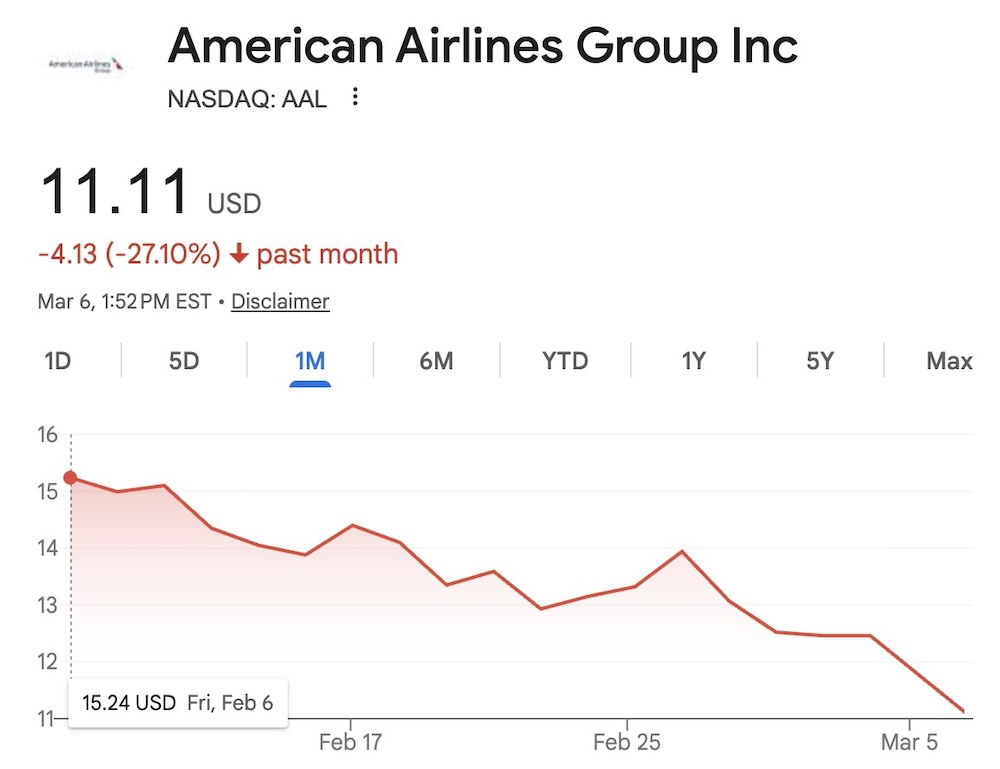Click the American Airlines Group Inc title
This screenshot has height=769, width=1000.
pyautogui.click(x=482, y=46)
